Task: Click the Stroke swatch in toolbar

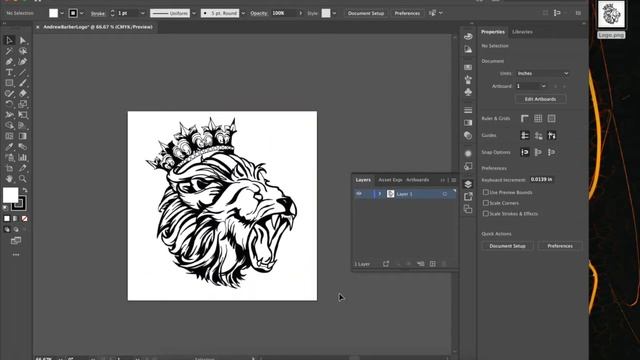Action: click(x=19, y=203)
